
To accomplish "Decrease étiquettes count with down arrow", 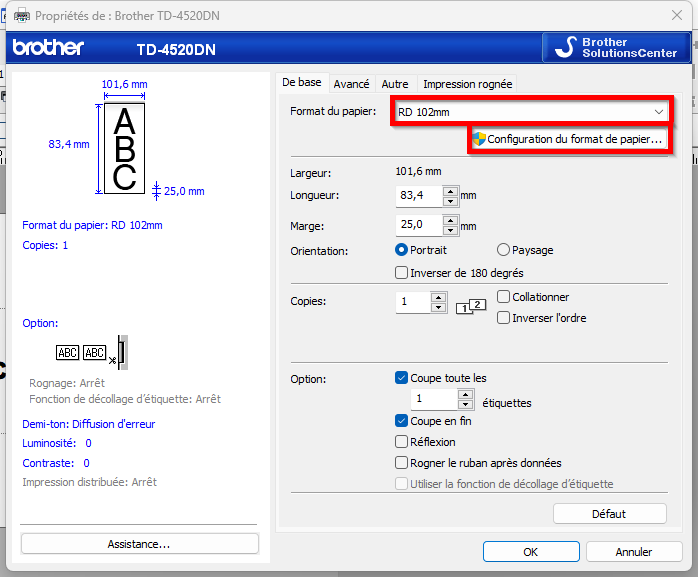I will click(466, 404).
